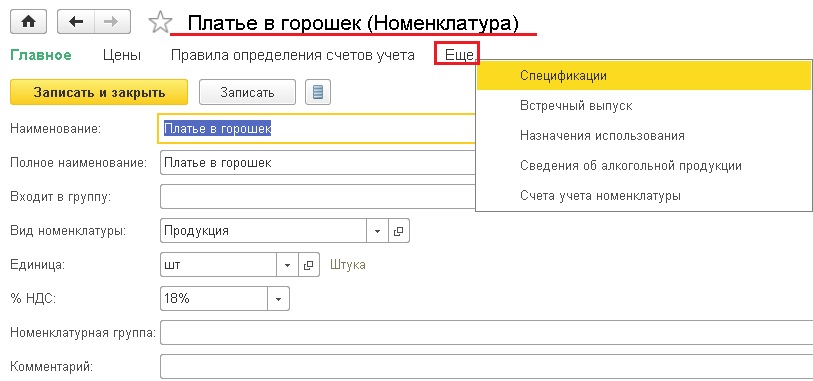Viewport: 813px width, 381px height.
Task: Click the title Платье в горошек (Номенклатура)
Action: [353, 23]
